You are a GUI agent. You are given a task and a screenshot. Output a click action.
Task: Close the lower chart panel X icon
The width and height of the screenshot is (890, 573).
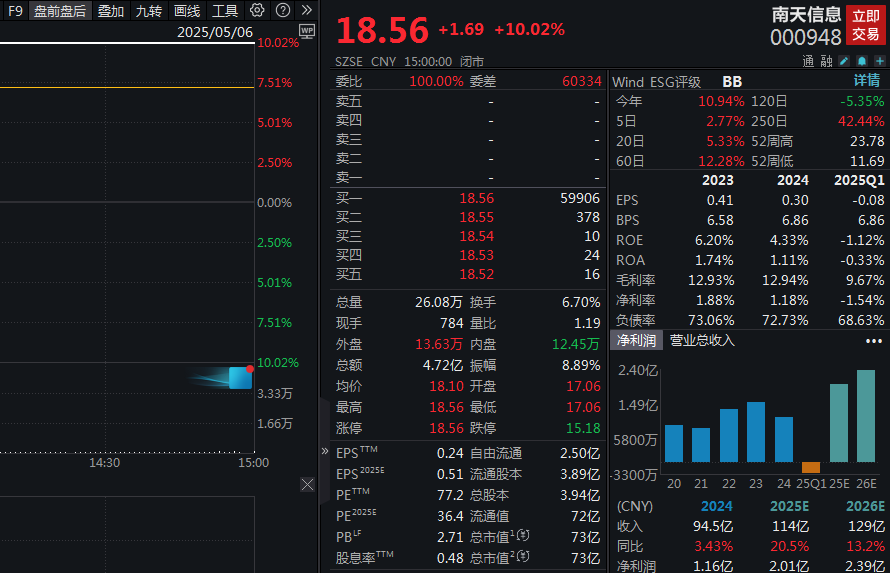click(307, 484)
